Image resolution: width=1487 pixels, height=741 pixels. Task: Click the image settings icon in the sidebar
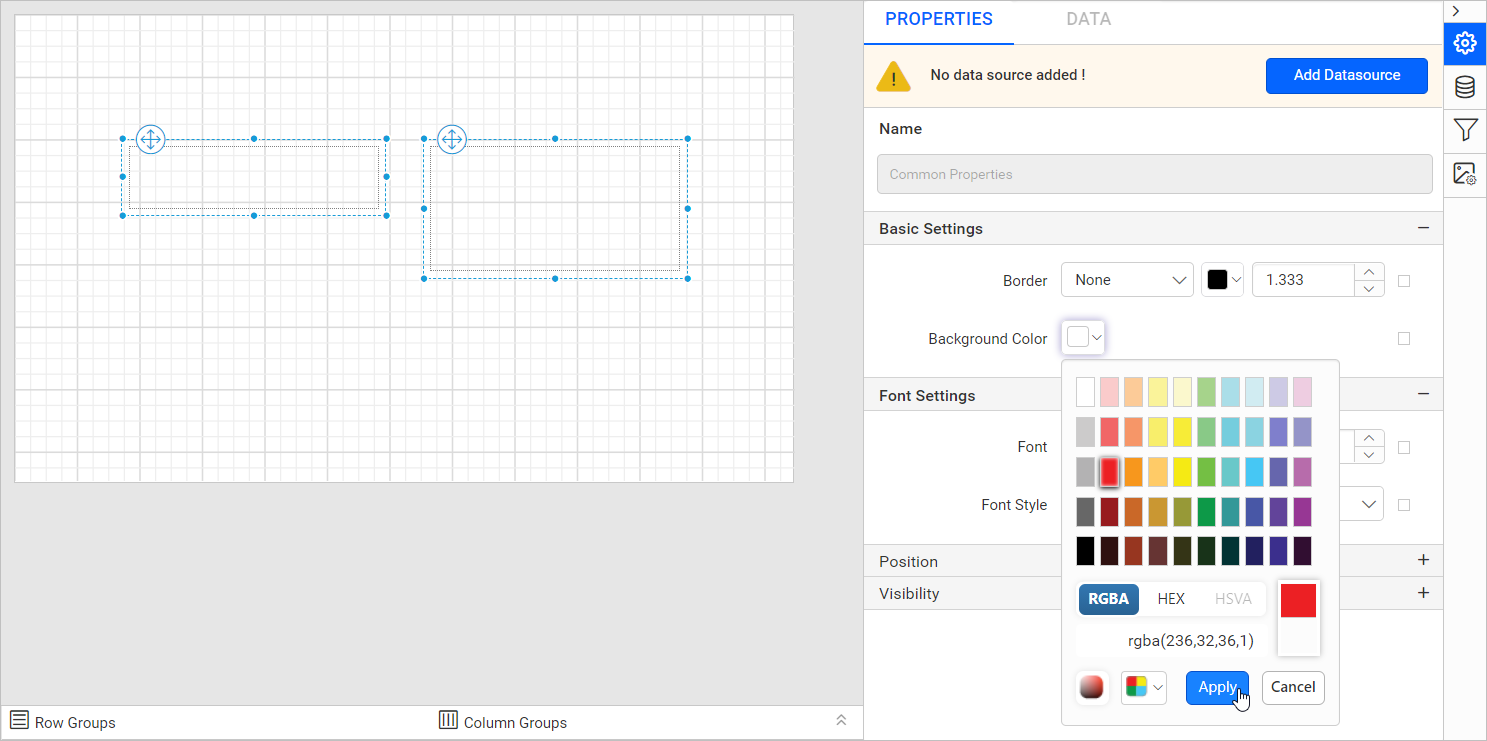(x=1464, y=173)
